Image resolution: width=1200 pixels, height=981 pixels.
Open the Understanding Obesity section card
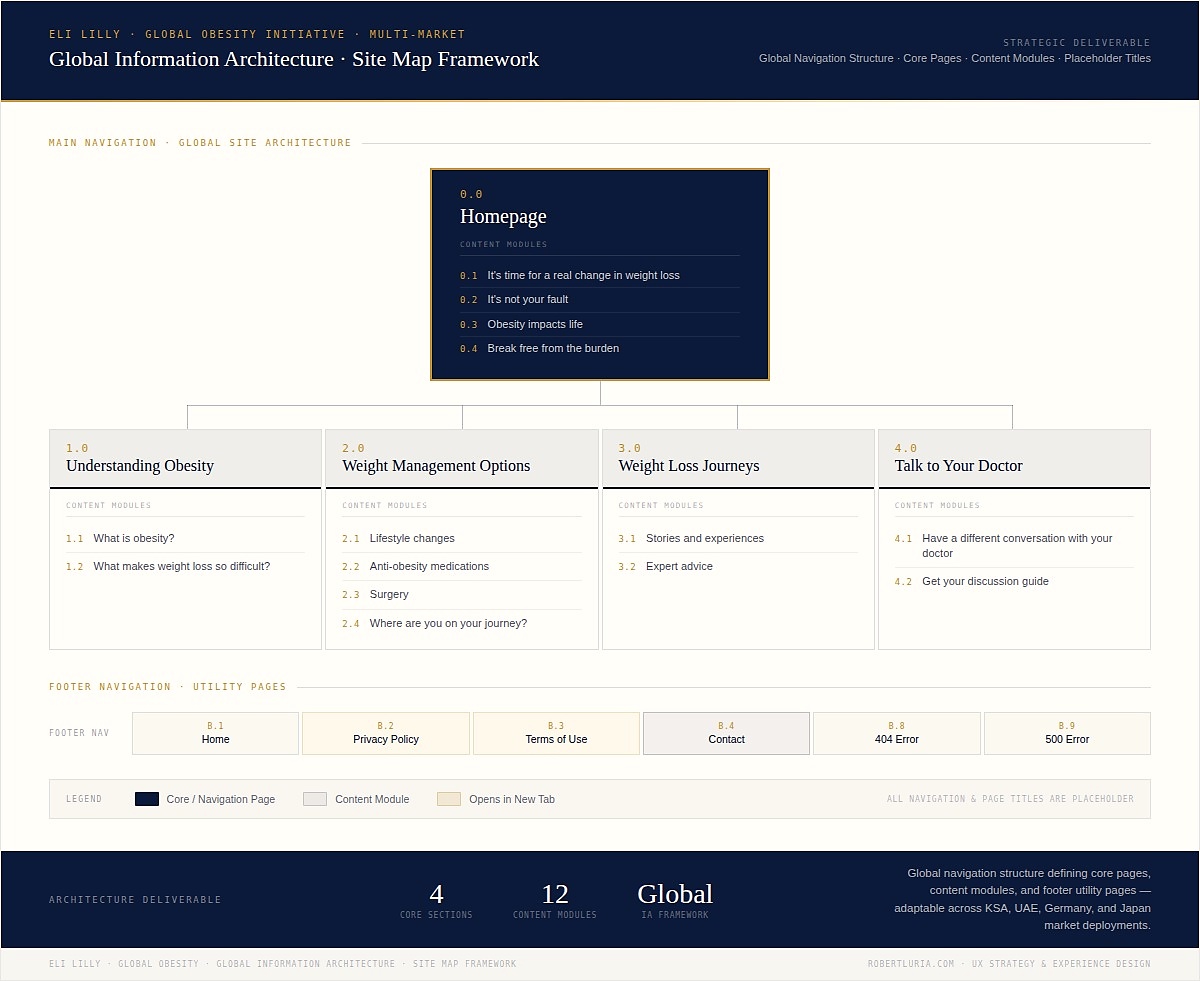pyautogui.click(x=185, y=457)
